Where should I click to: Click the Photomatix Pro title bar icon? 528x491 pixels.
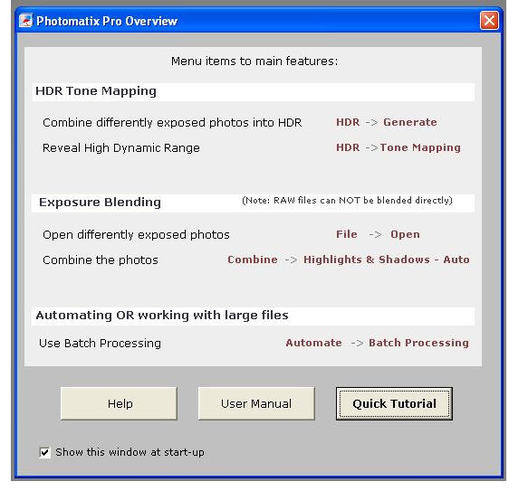point(25,21)
